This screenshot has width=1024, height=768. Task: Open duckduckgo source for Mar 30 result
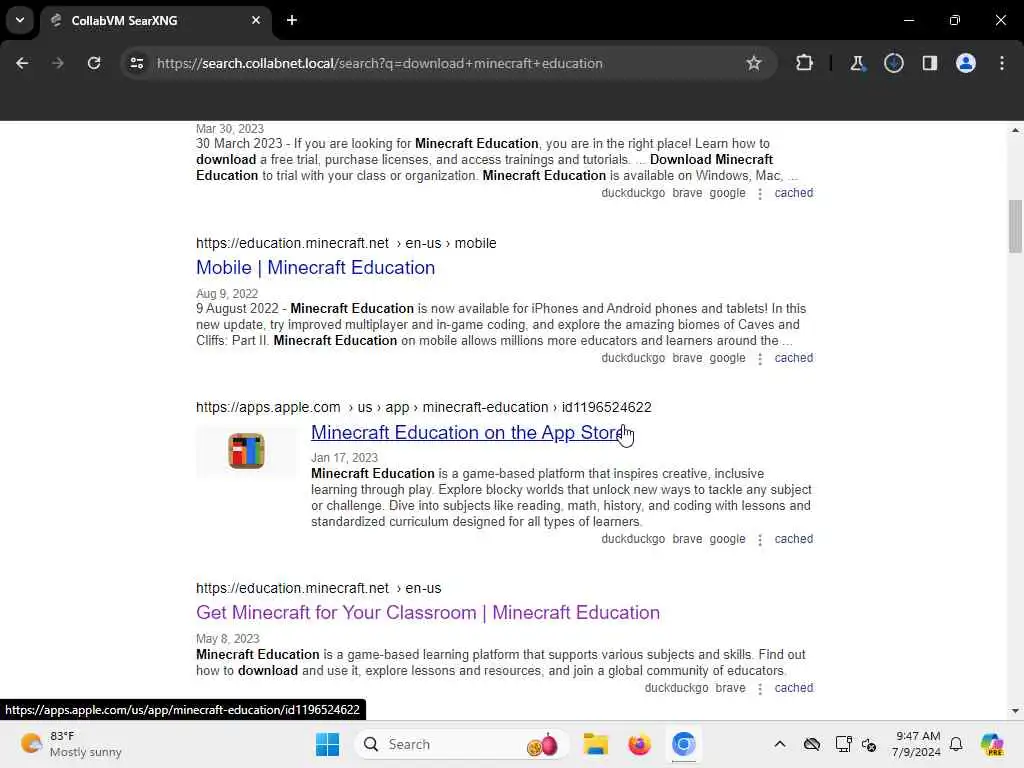click(633, 193)
